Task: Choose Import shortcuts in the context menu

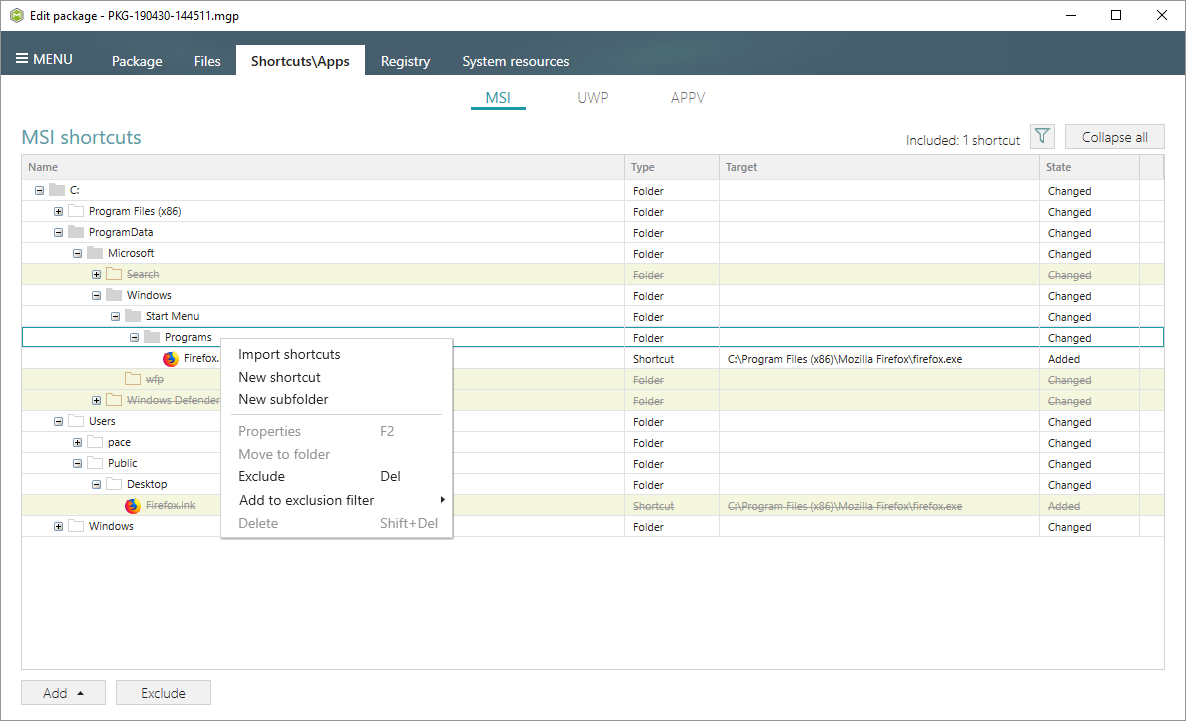Action: coord(337,354)
